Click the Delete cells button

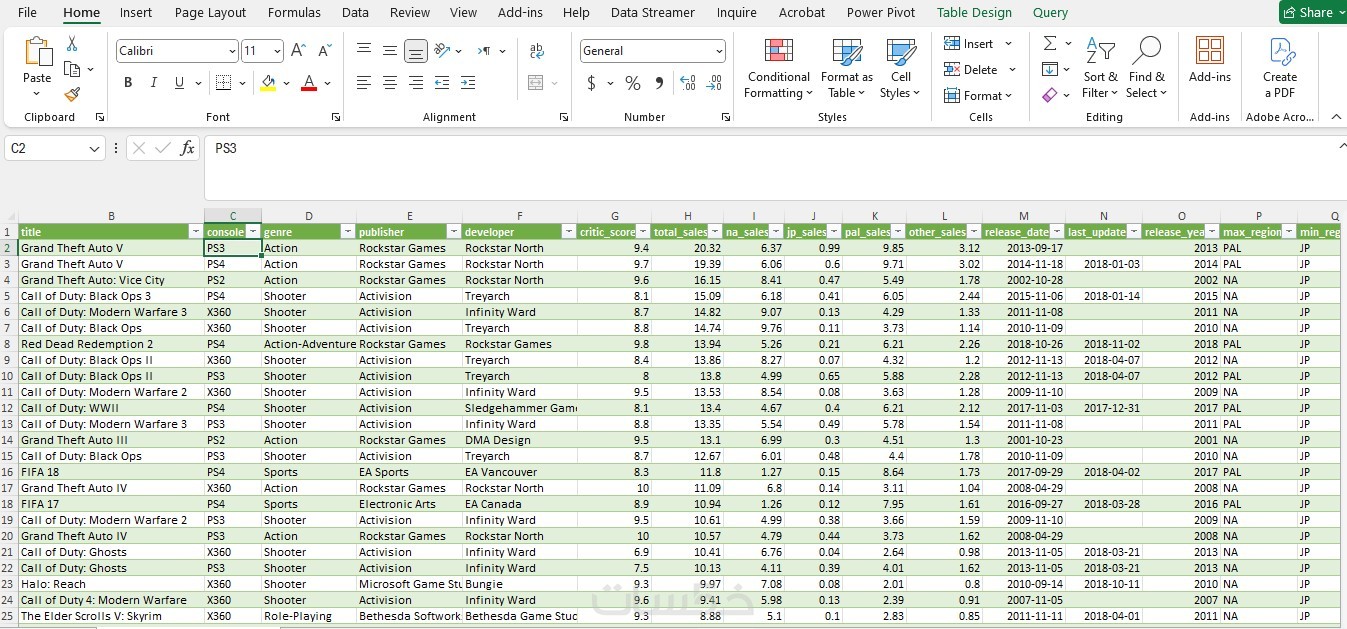click(x=980, y=70)
